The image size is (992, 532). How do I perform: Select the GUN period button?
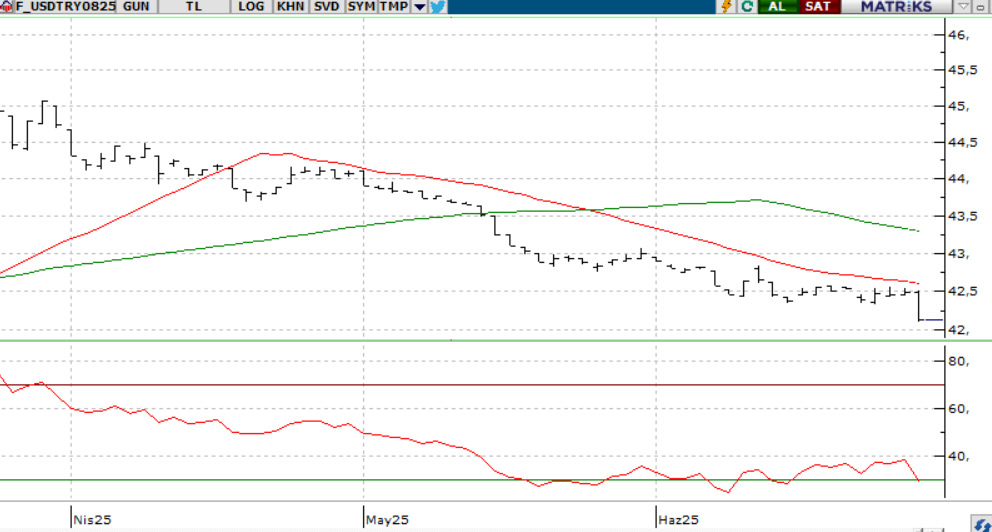136,7
